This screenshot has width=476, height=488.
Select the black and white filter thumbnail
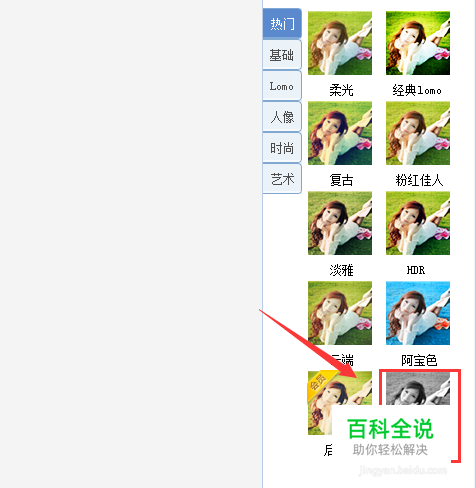[418, 389]
